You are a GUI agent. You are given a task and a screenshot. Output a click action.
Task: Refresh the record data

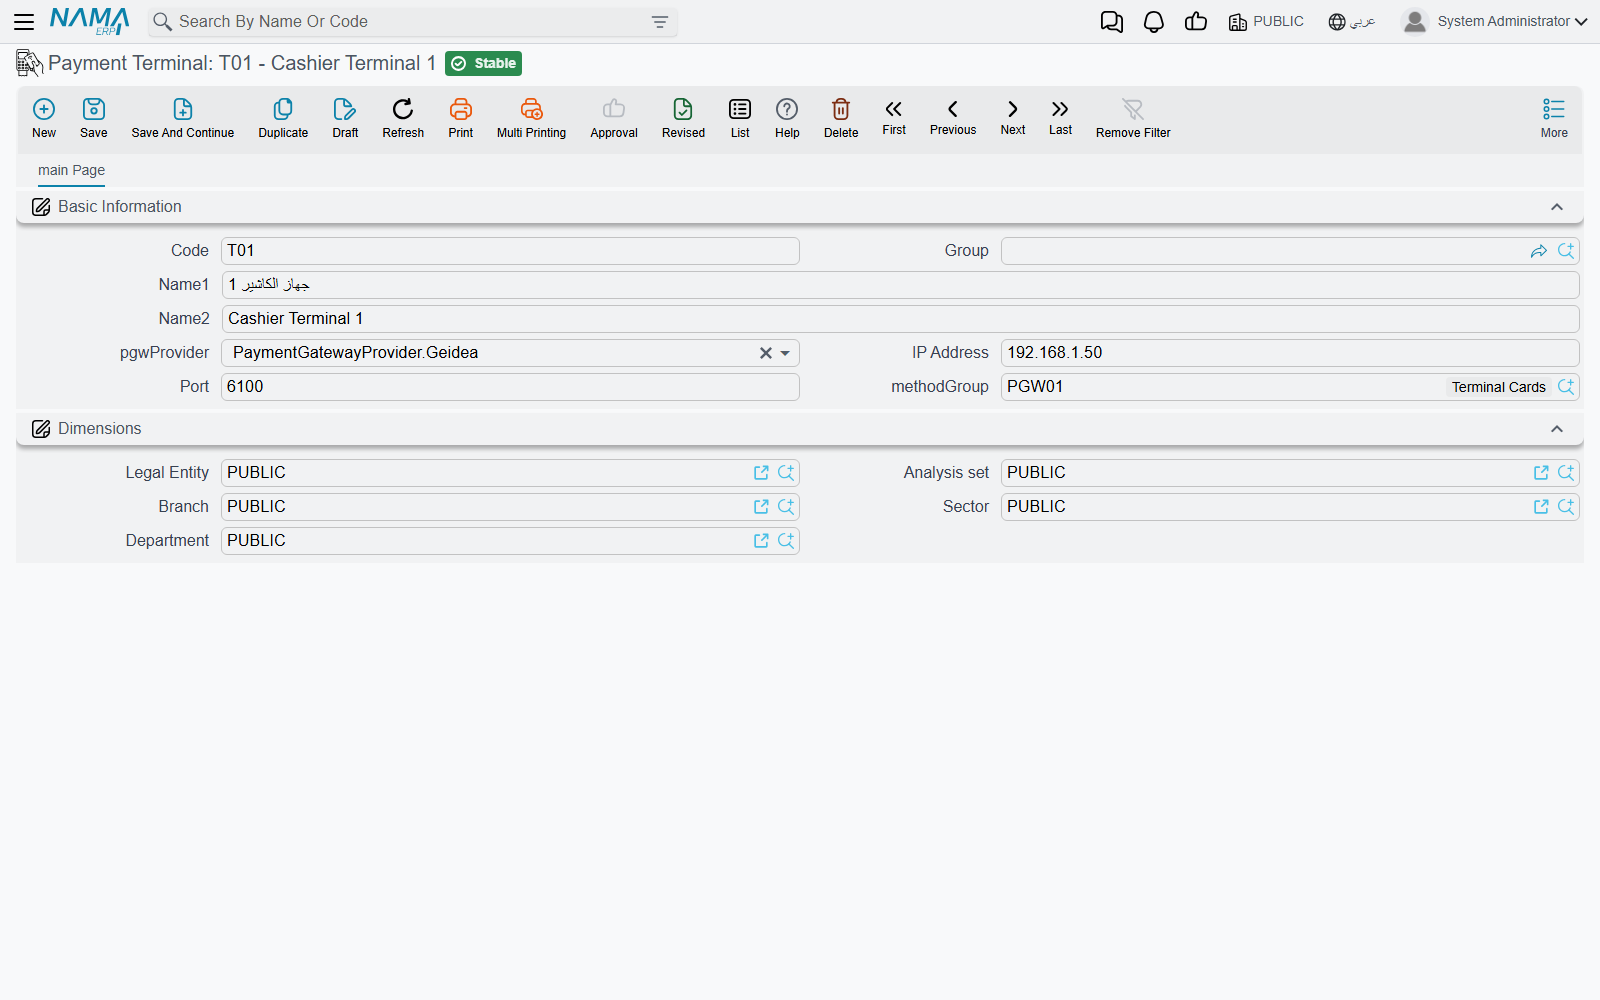click(x=403, y=118)
